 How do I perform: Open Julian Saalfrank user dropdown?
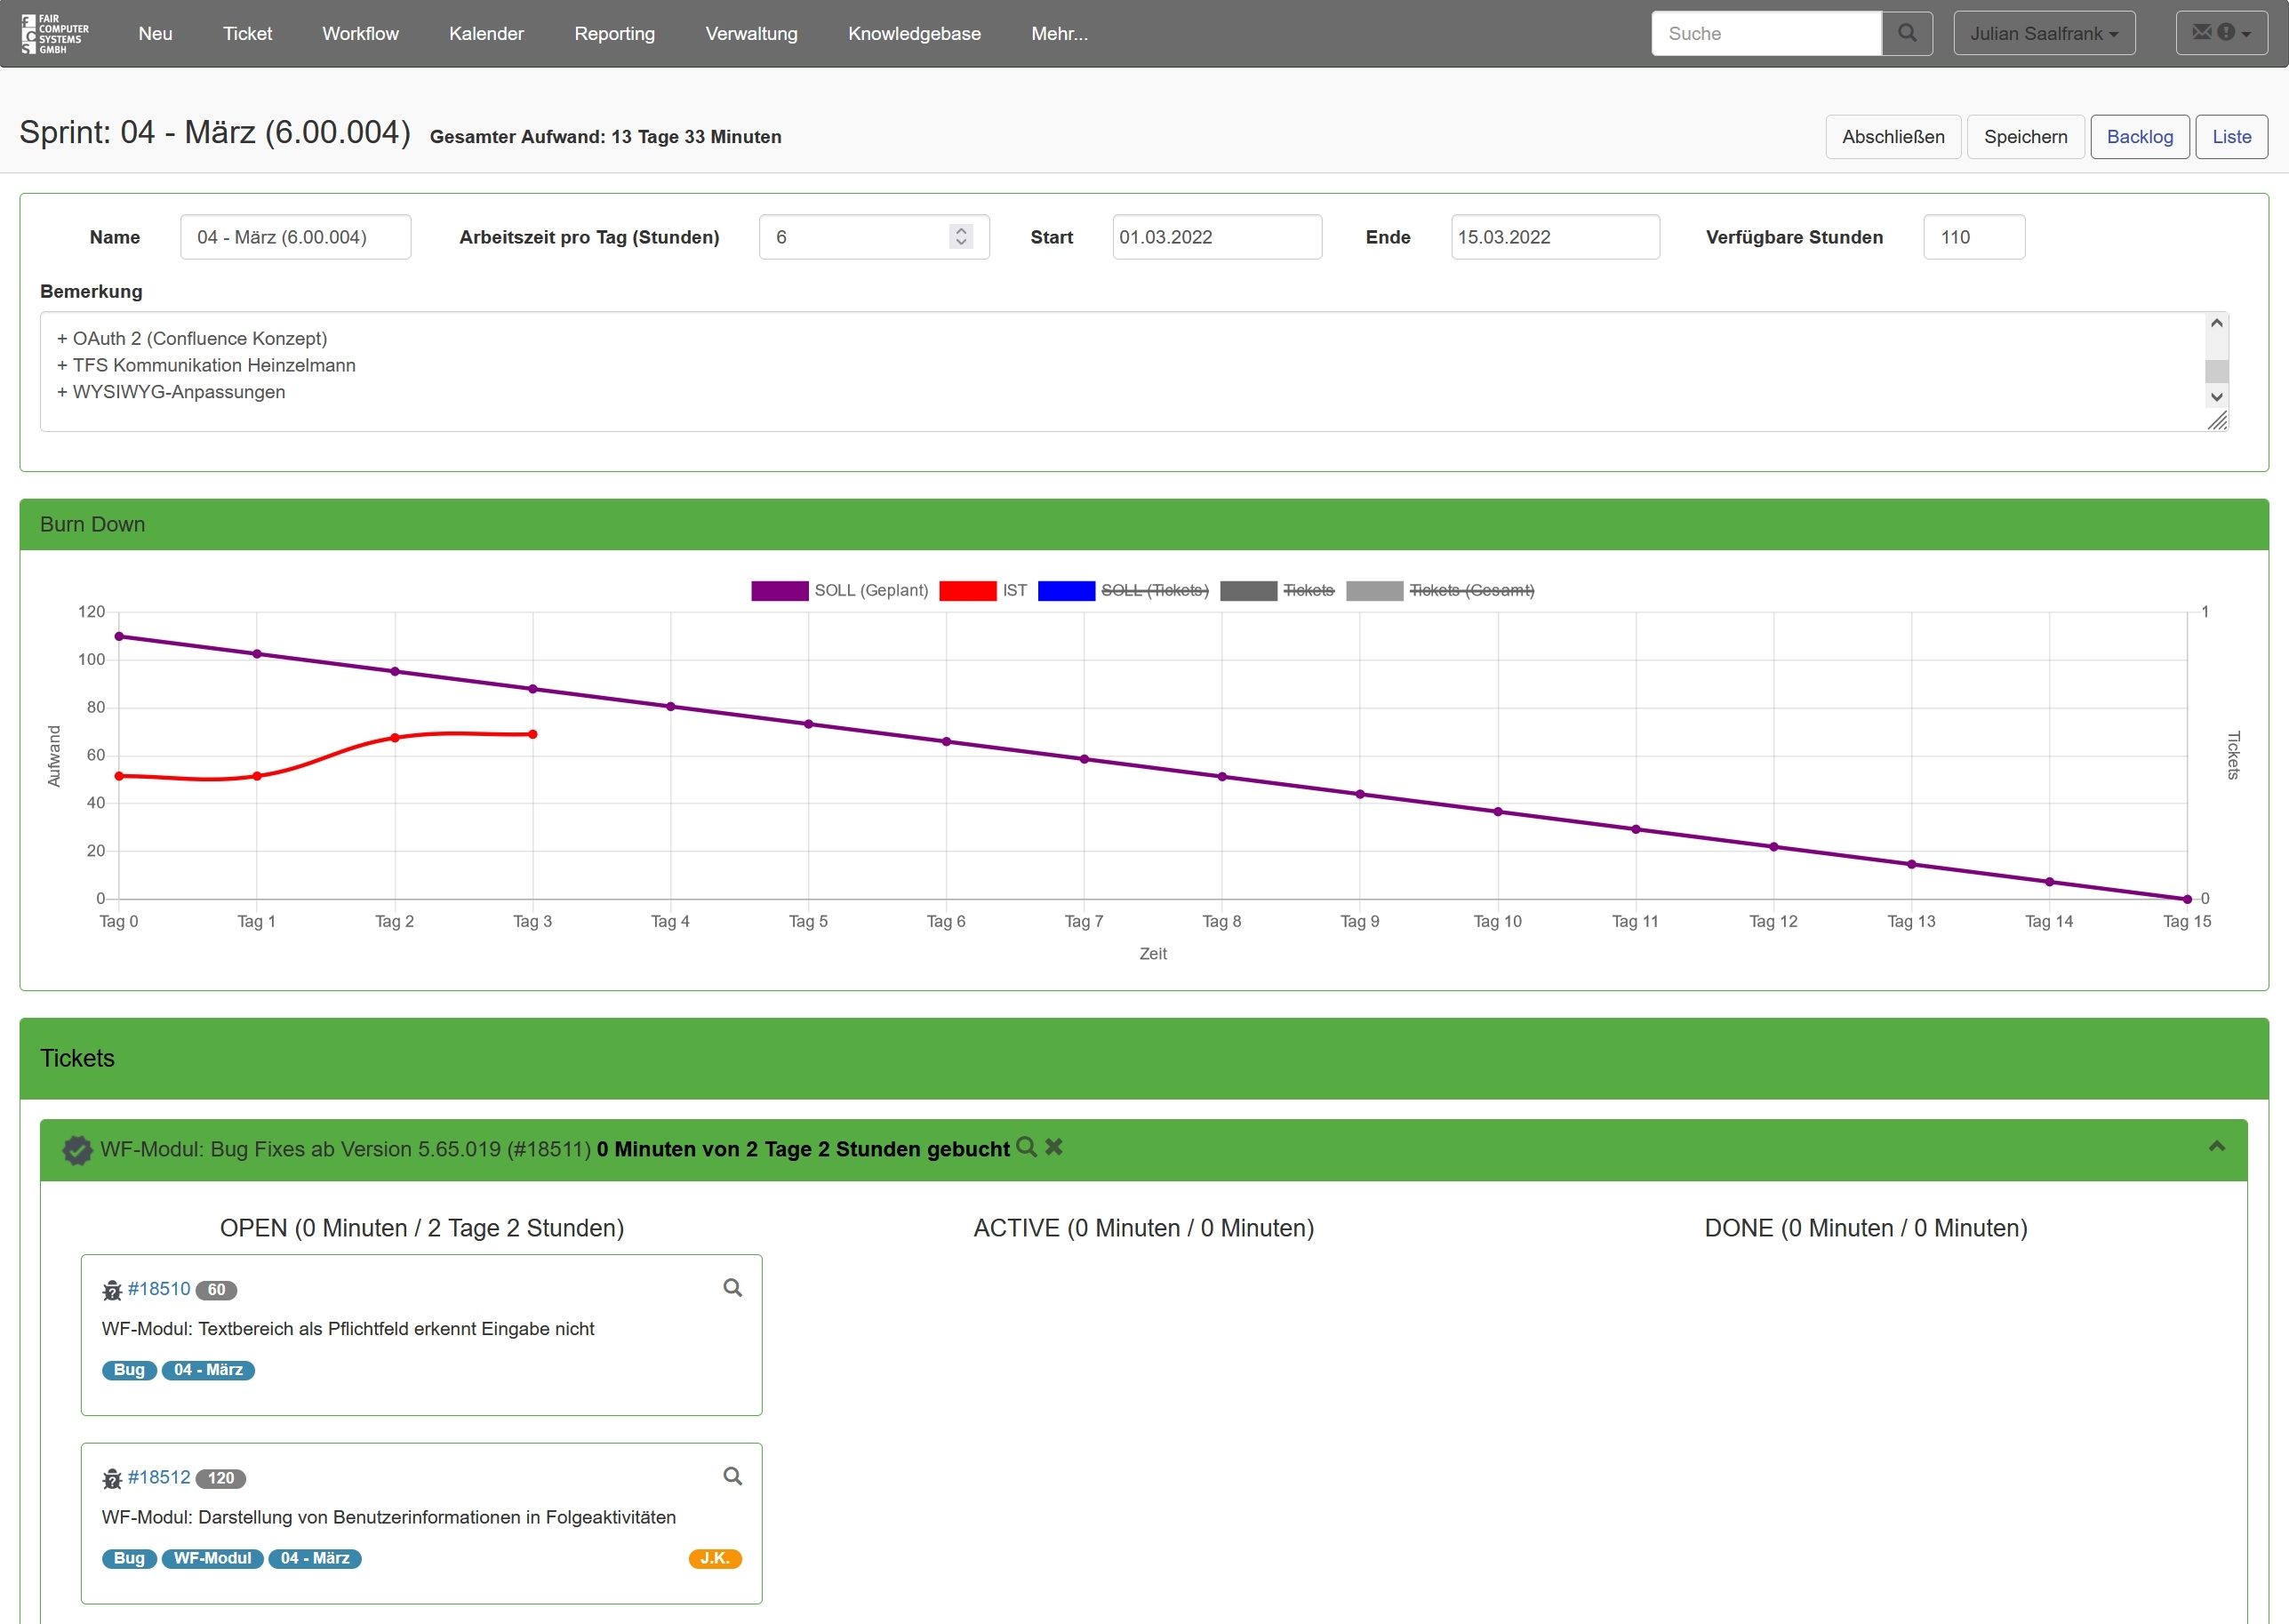[x=2043, y=33]
